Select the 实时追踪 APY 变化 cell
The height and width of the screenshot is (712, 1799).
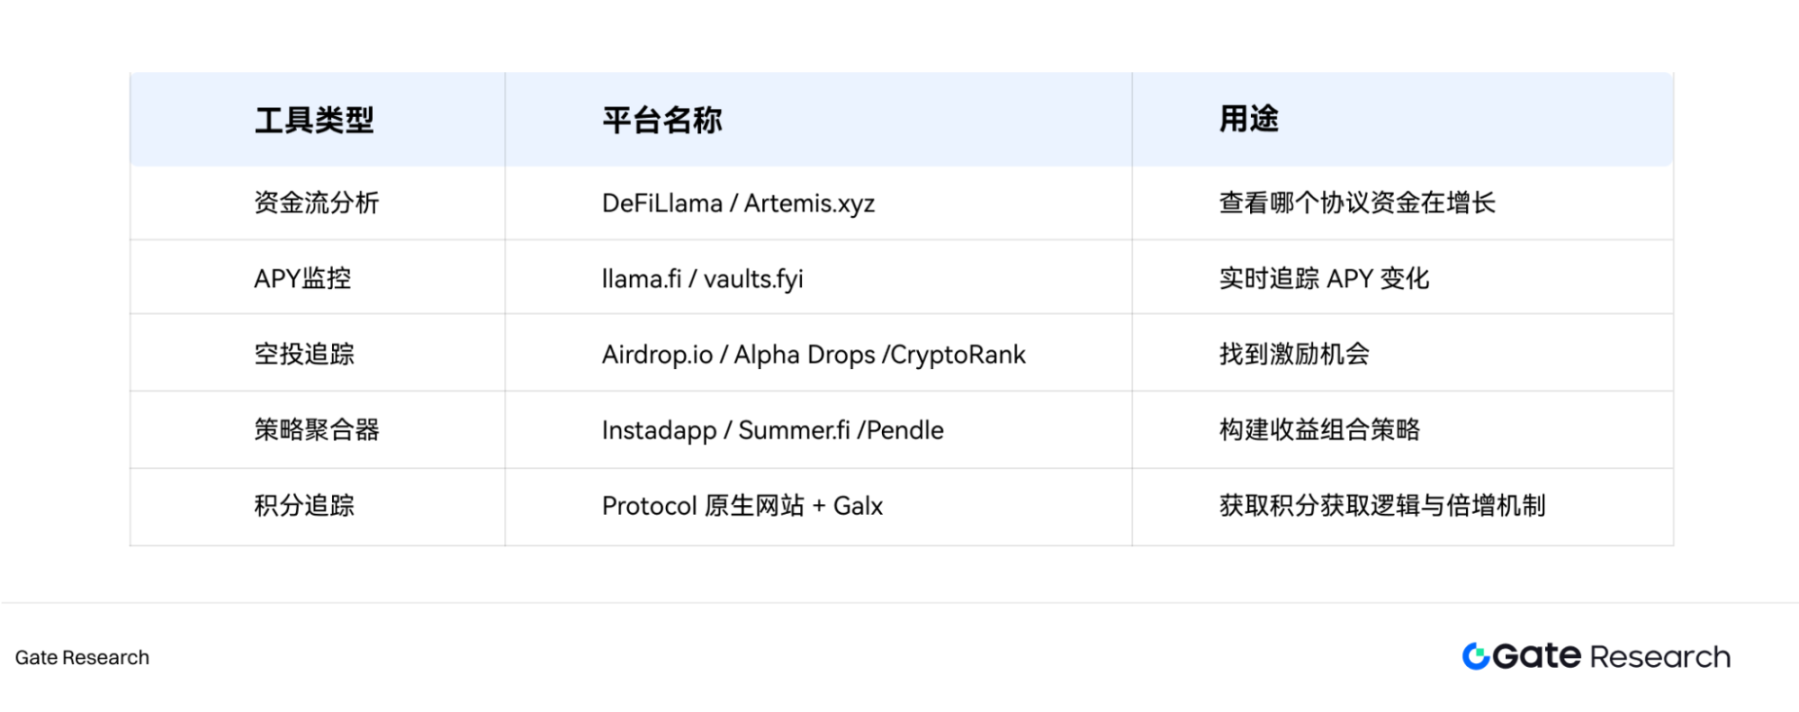tap(1323, 278)
